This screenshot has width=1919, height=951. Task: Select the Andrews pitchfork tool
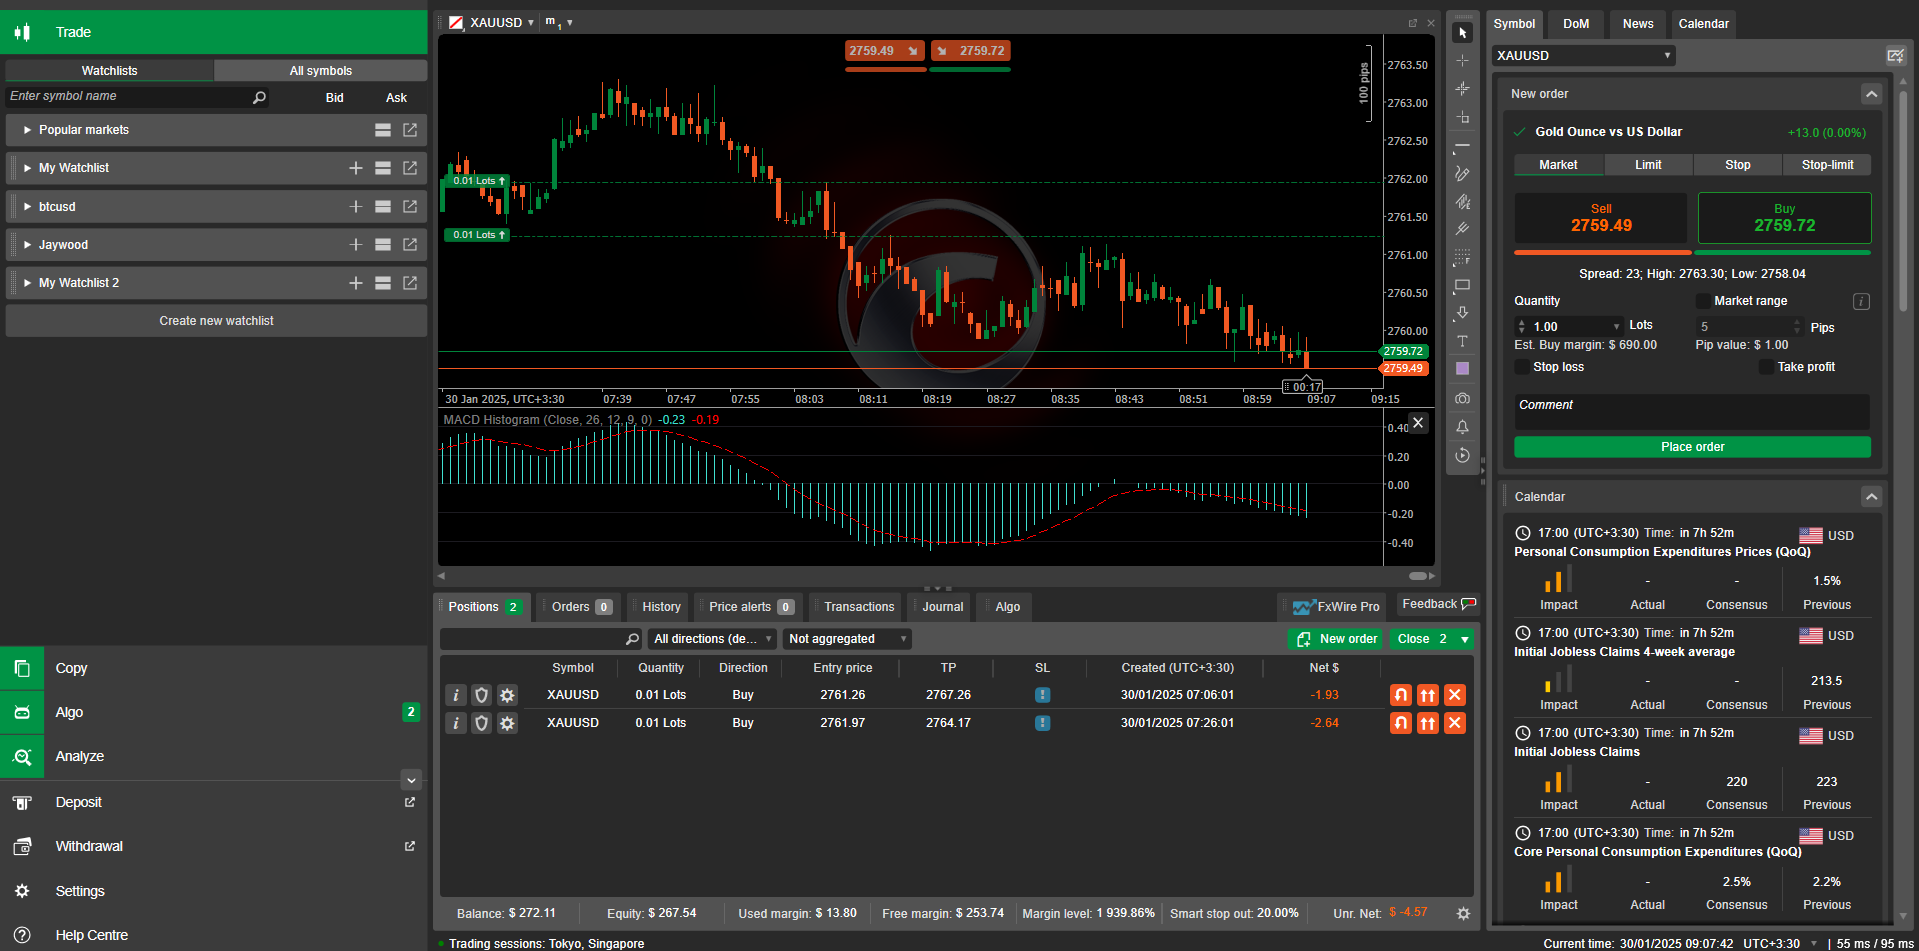click(x=1462, y=229)
